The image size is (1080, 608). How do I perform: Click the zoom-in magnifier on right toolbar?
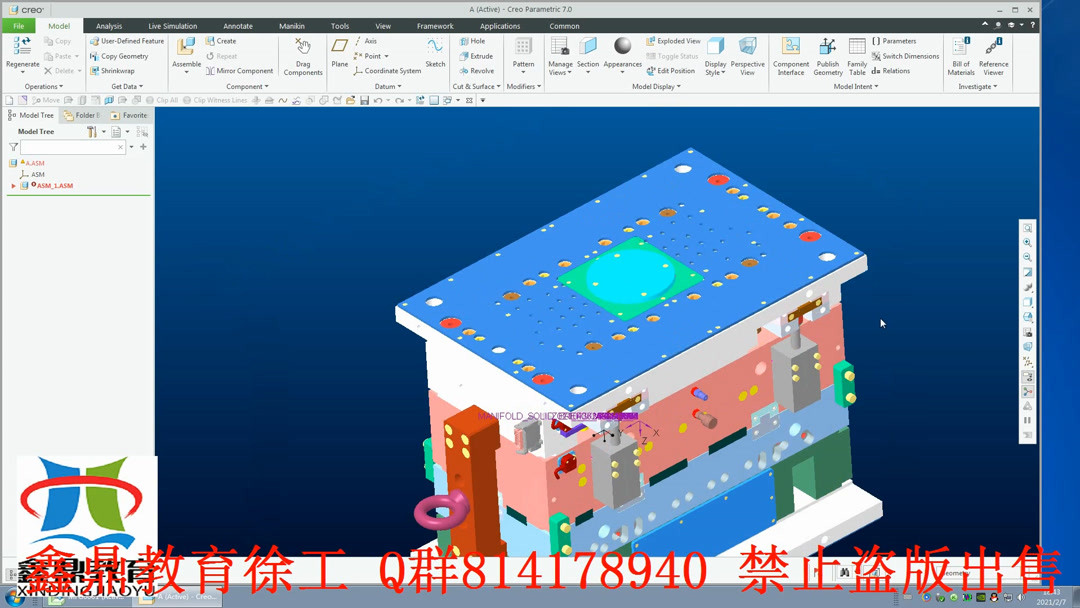click(1028, 242)
